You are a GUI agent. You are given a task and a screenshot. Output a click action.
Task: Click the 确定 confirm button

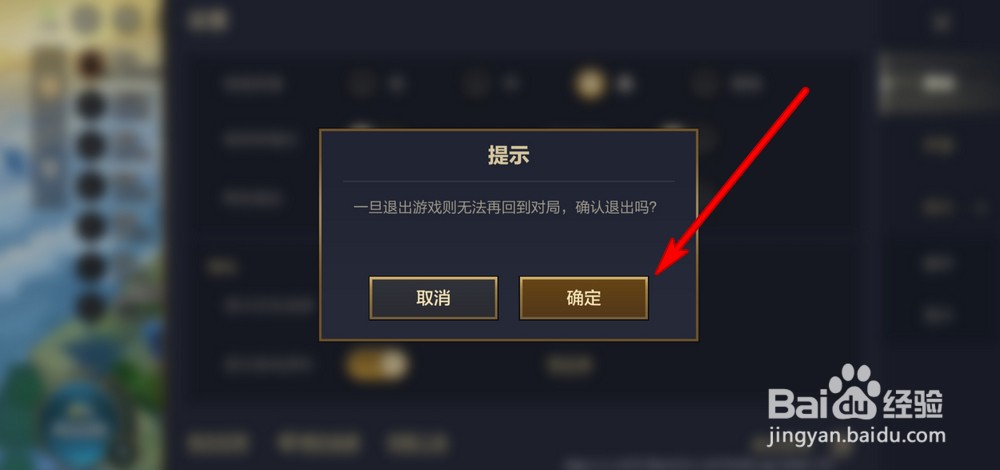tap(584, 298)
